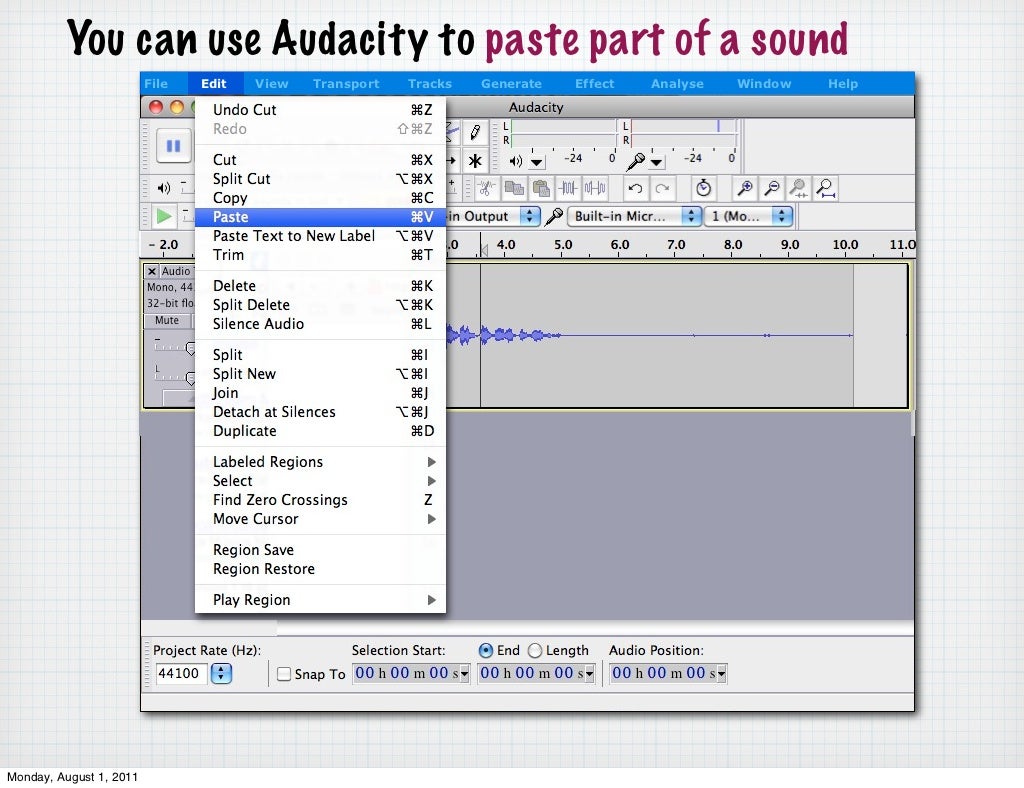Choose Split Cut menu item
1024x788 pixels.
click(320, 179)
